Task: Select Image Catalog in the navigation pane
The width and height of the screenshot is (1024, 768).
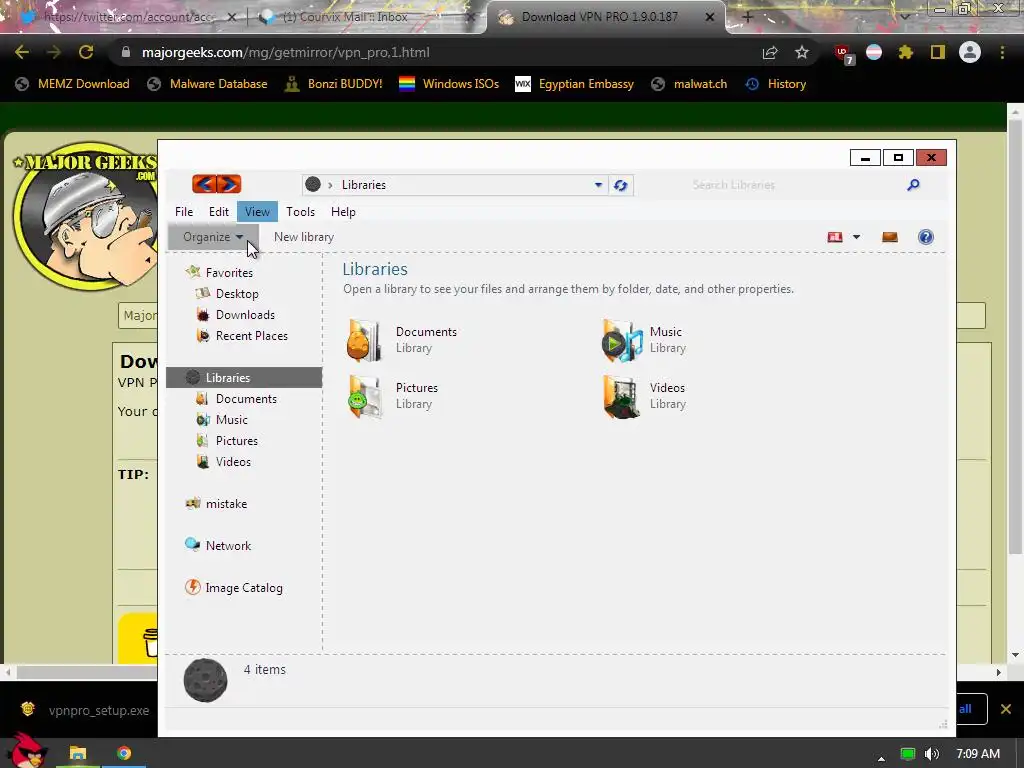Action: pyautogui.click(x=244, y=588)
